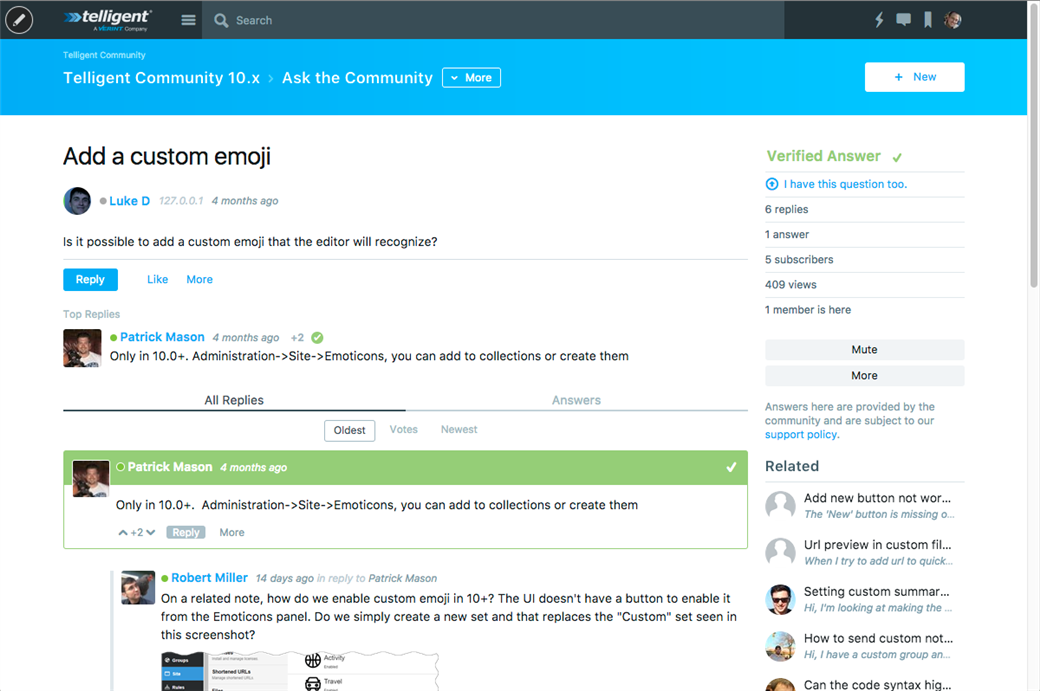1040x691 pixels.
Task: Open the support policy link
Action: (x=801, y=435)
